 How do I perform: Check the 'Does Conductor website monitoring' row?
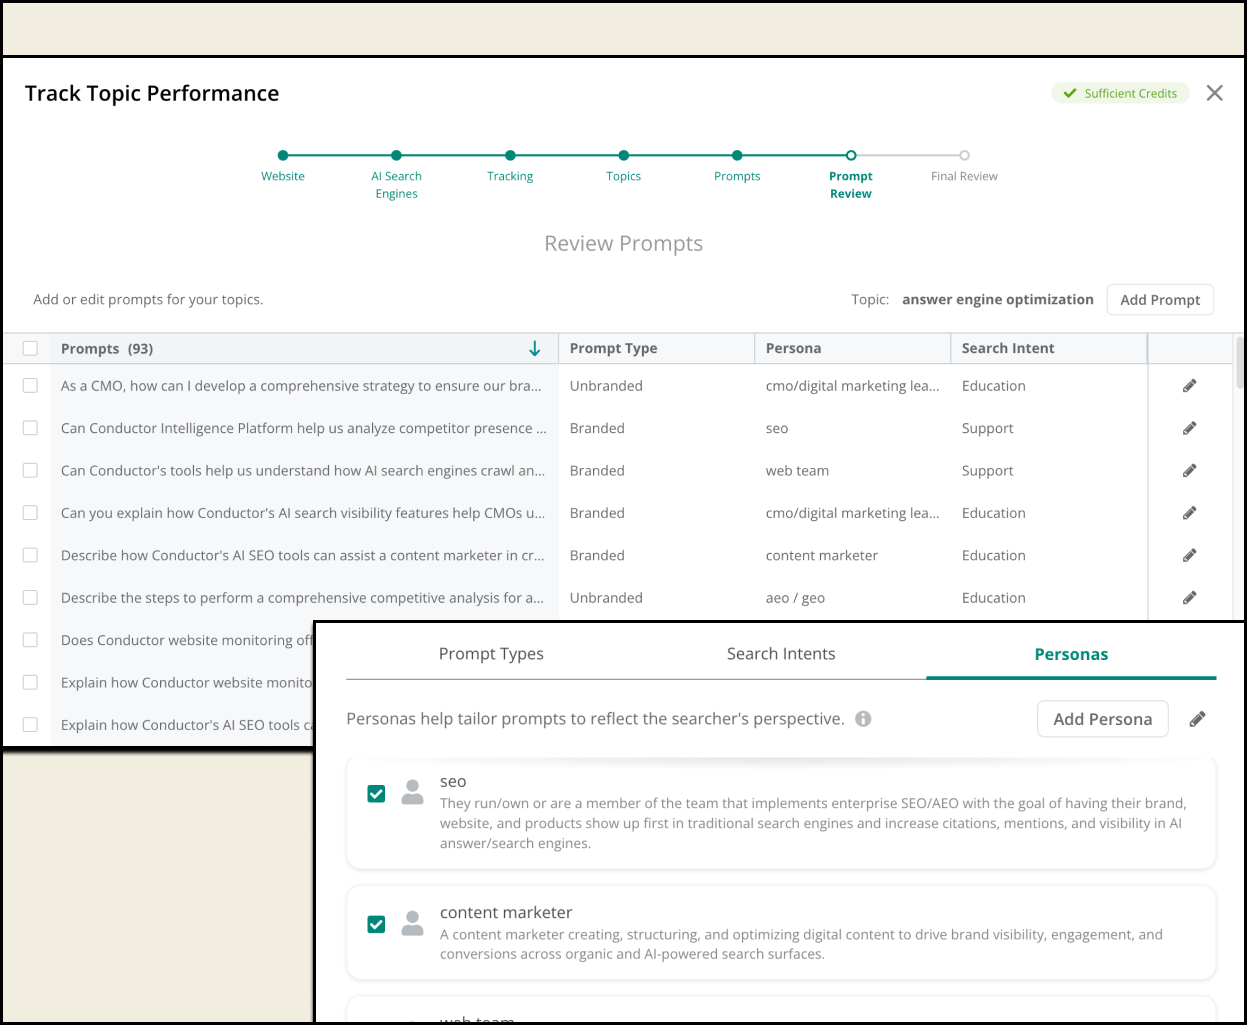30,640
